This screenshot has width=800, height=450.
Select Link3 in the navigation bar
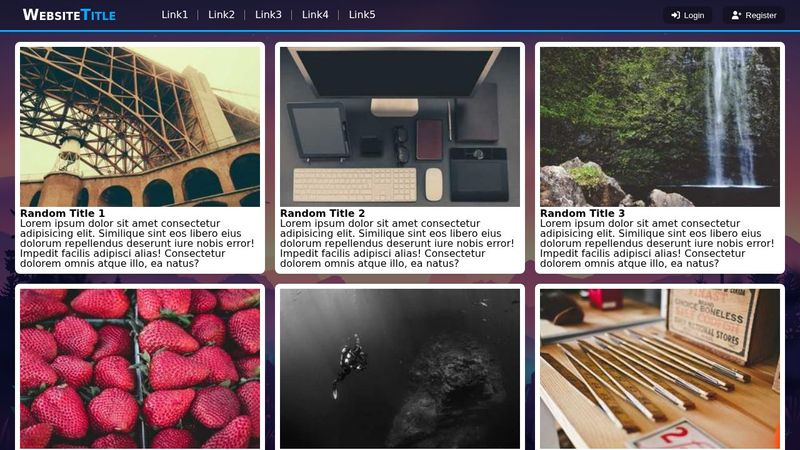click(268, 15)
